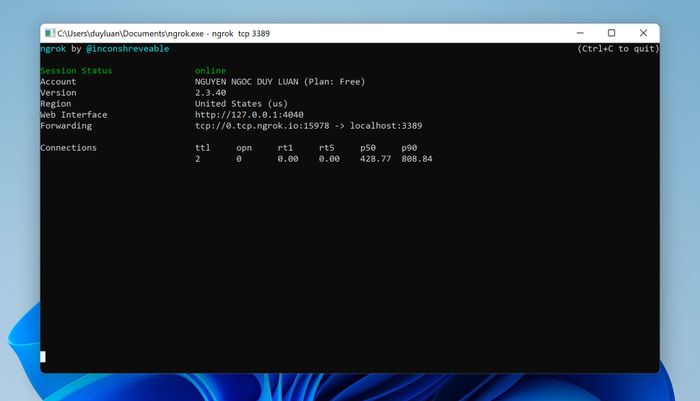The height and width of the screenshot is (401, 700).
Task: Click the 'NGUYEN NGOC DUY LUAN (Plan: Free)' value
Action: tap(280, 82)
